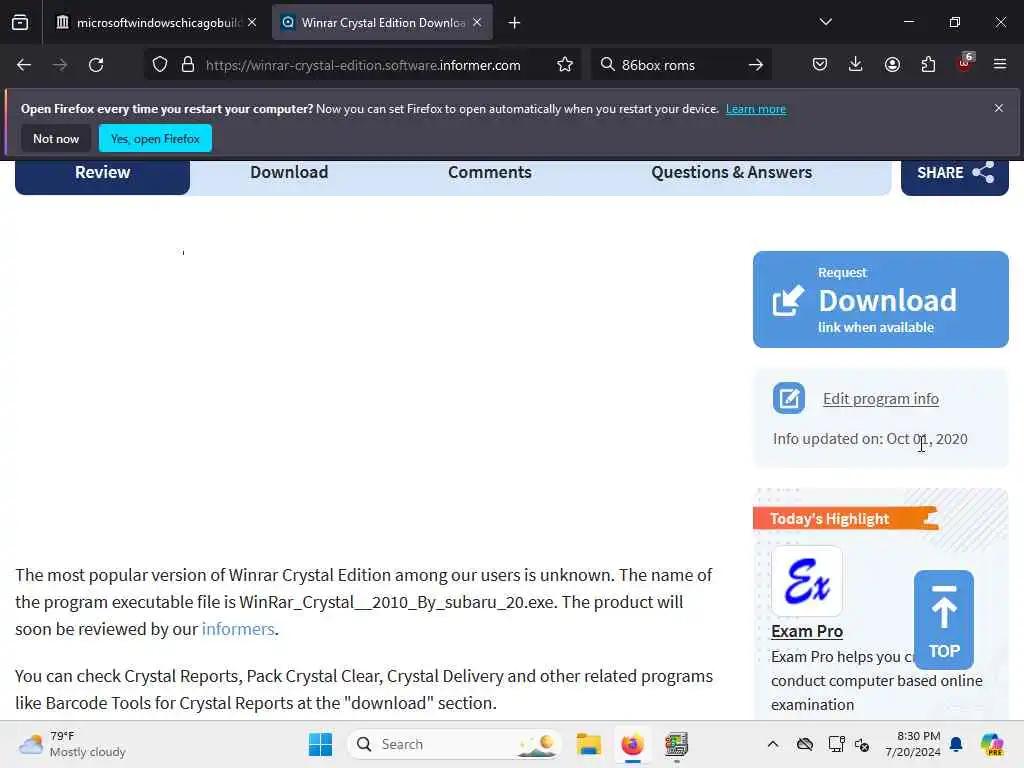The height and width of the screenshot is (768, 1024).
Task: Switch to the microsoftwindowschicagobuild tab
Action: [x=155, y=23]
